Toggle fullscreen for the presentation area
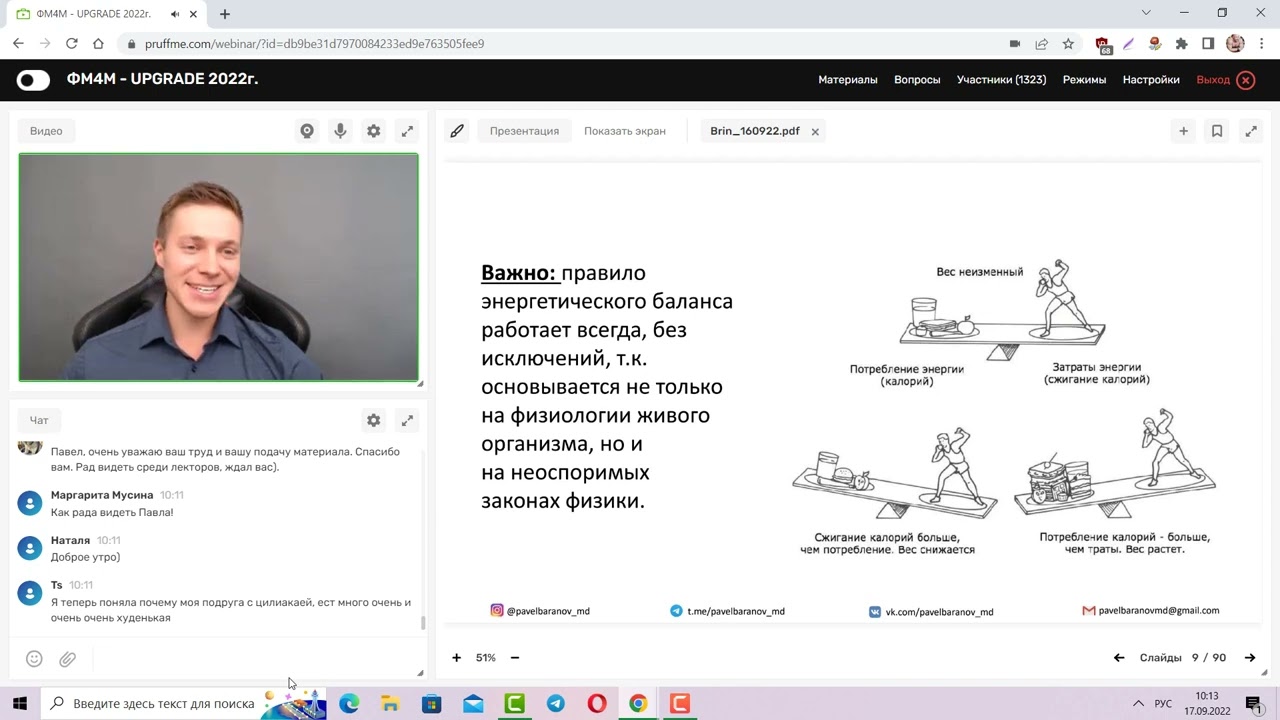 coord(1251,130)
